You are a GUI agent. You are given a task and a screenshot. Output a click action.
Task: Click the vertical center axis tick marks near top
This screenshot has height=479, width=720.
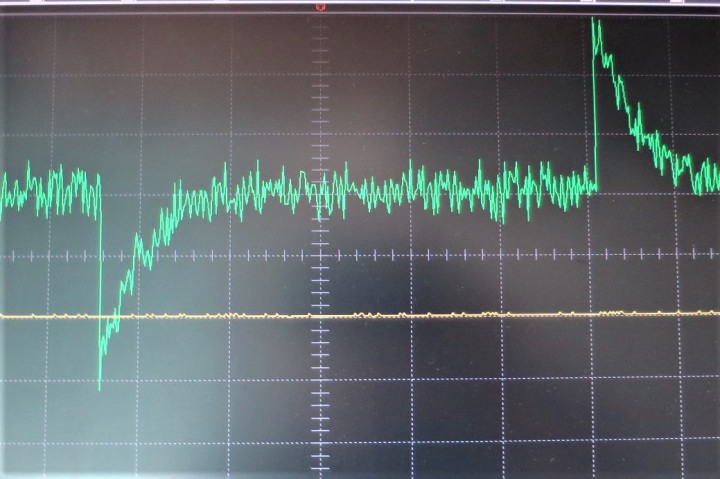(x=320, y=60)
